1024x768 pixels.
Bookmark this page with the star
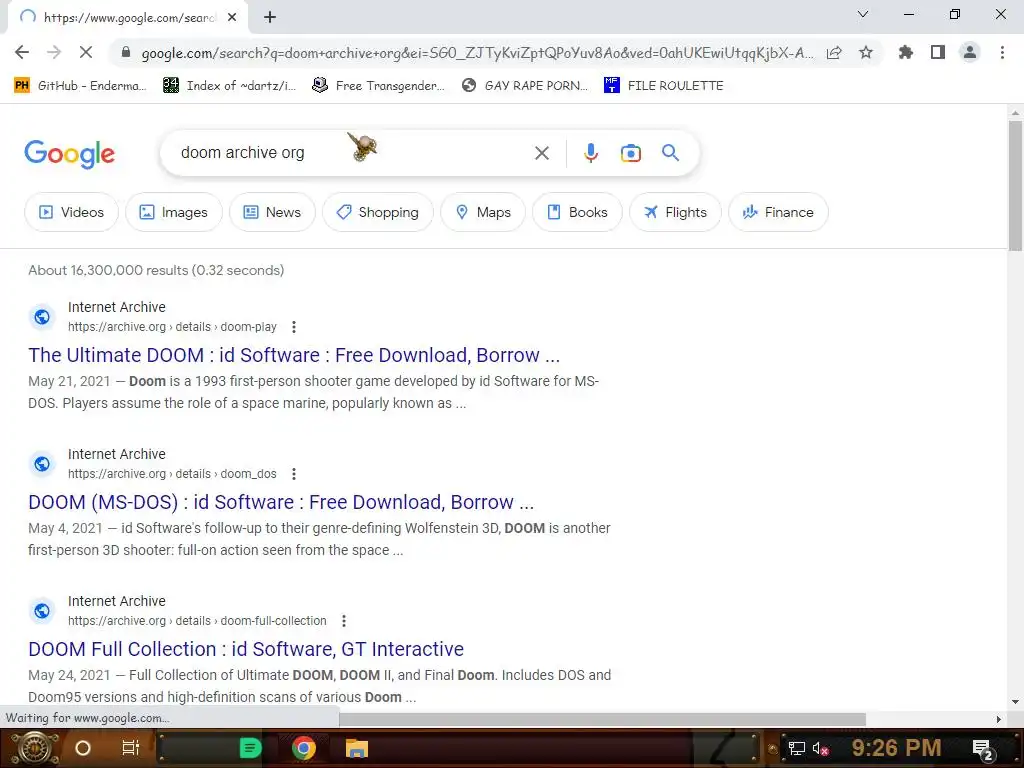click(866, 53)
